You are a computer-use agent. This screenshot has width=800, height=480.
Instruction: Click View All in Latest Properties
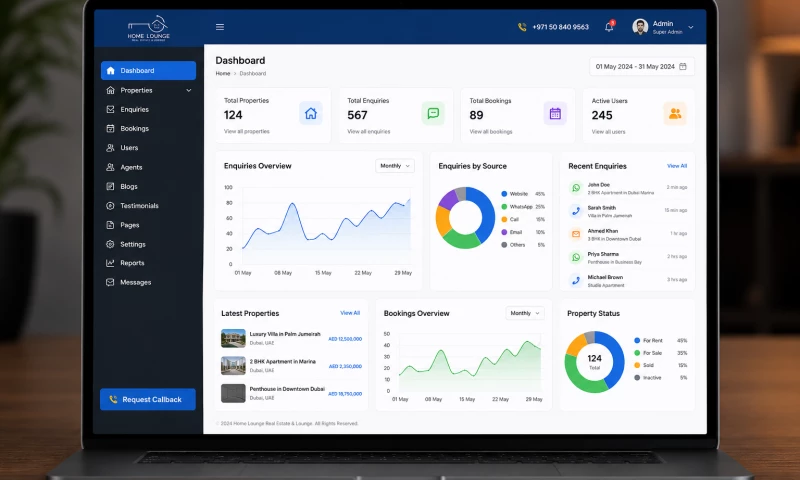pos(350,313)
